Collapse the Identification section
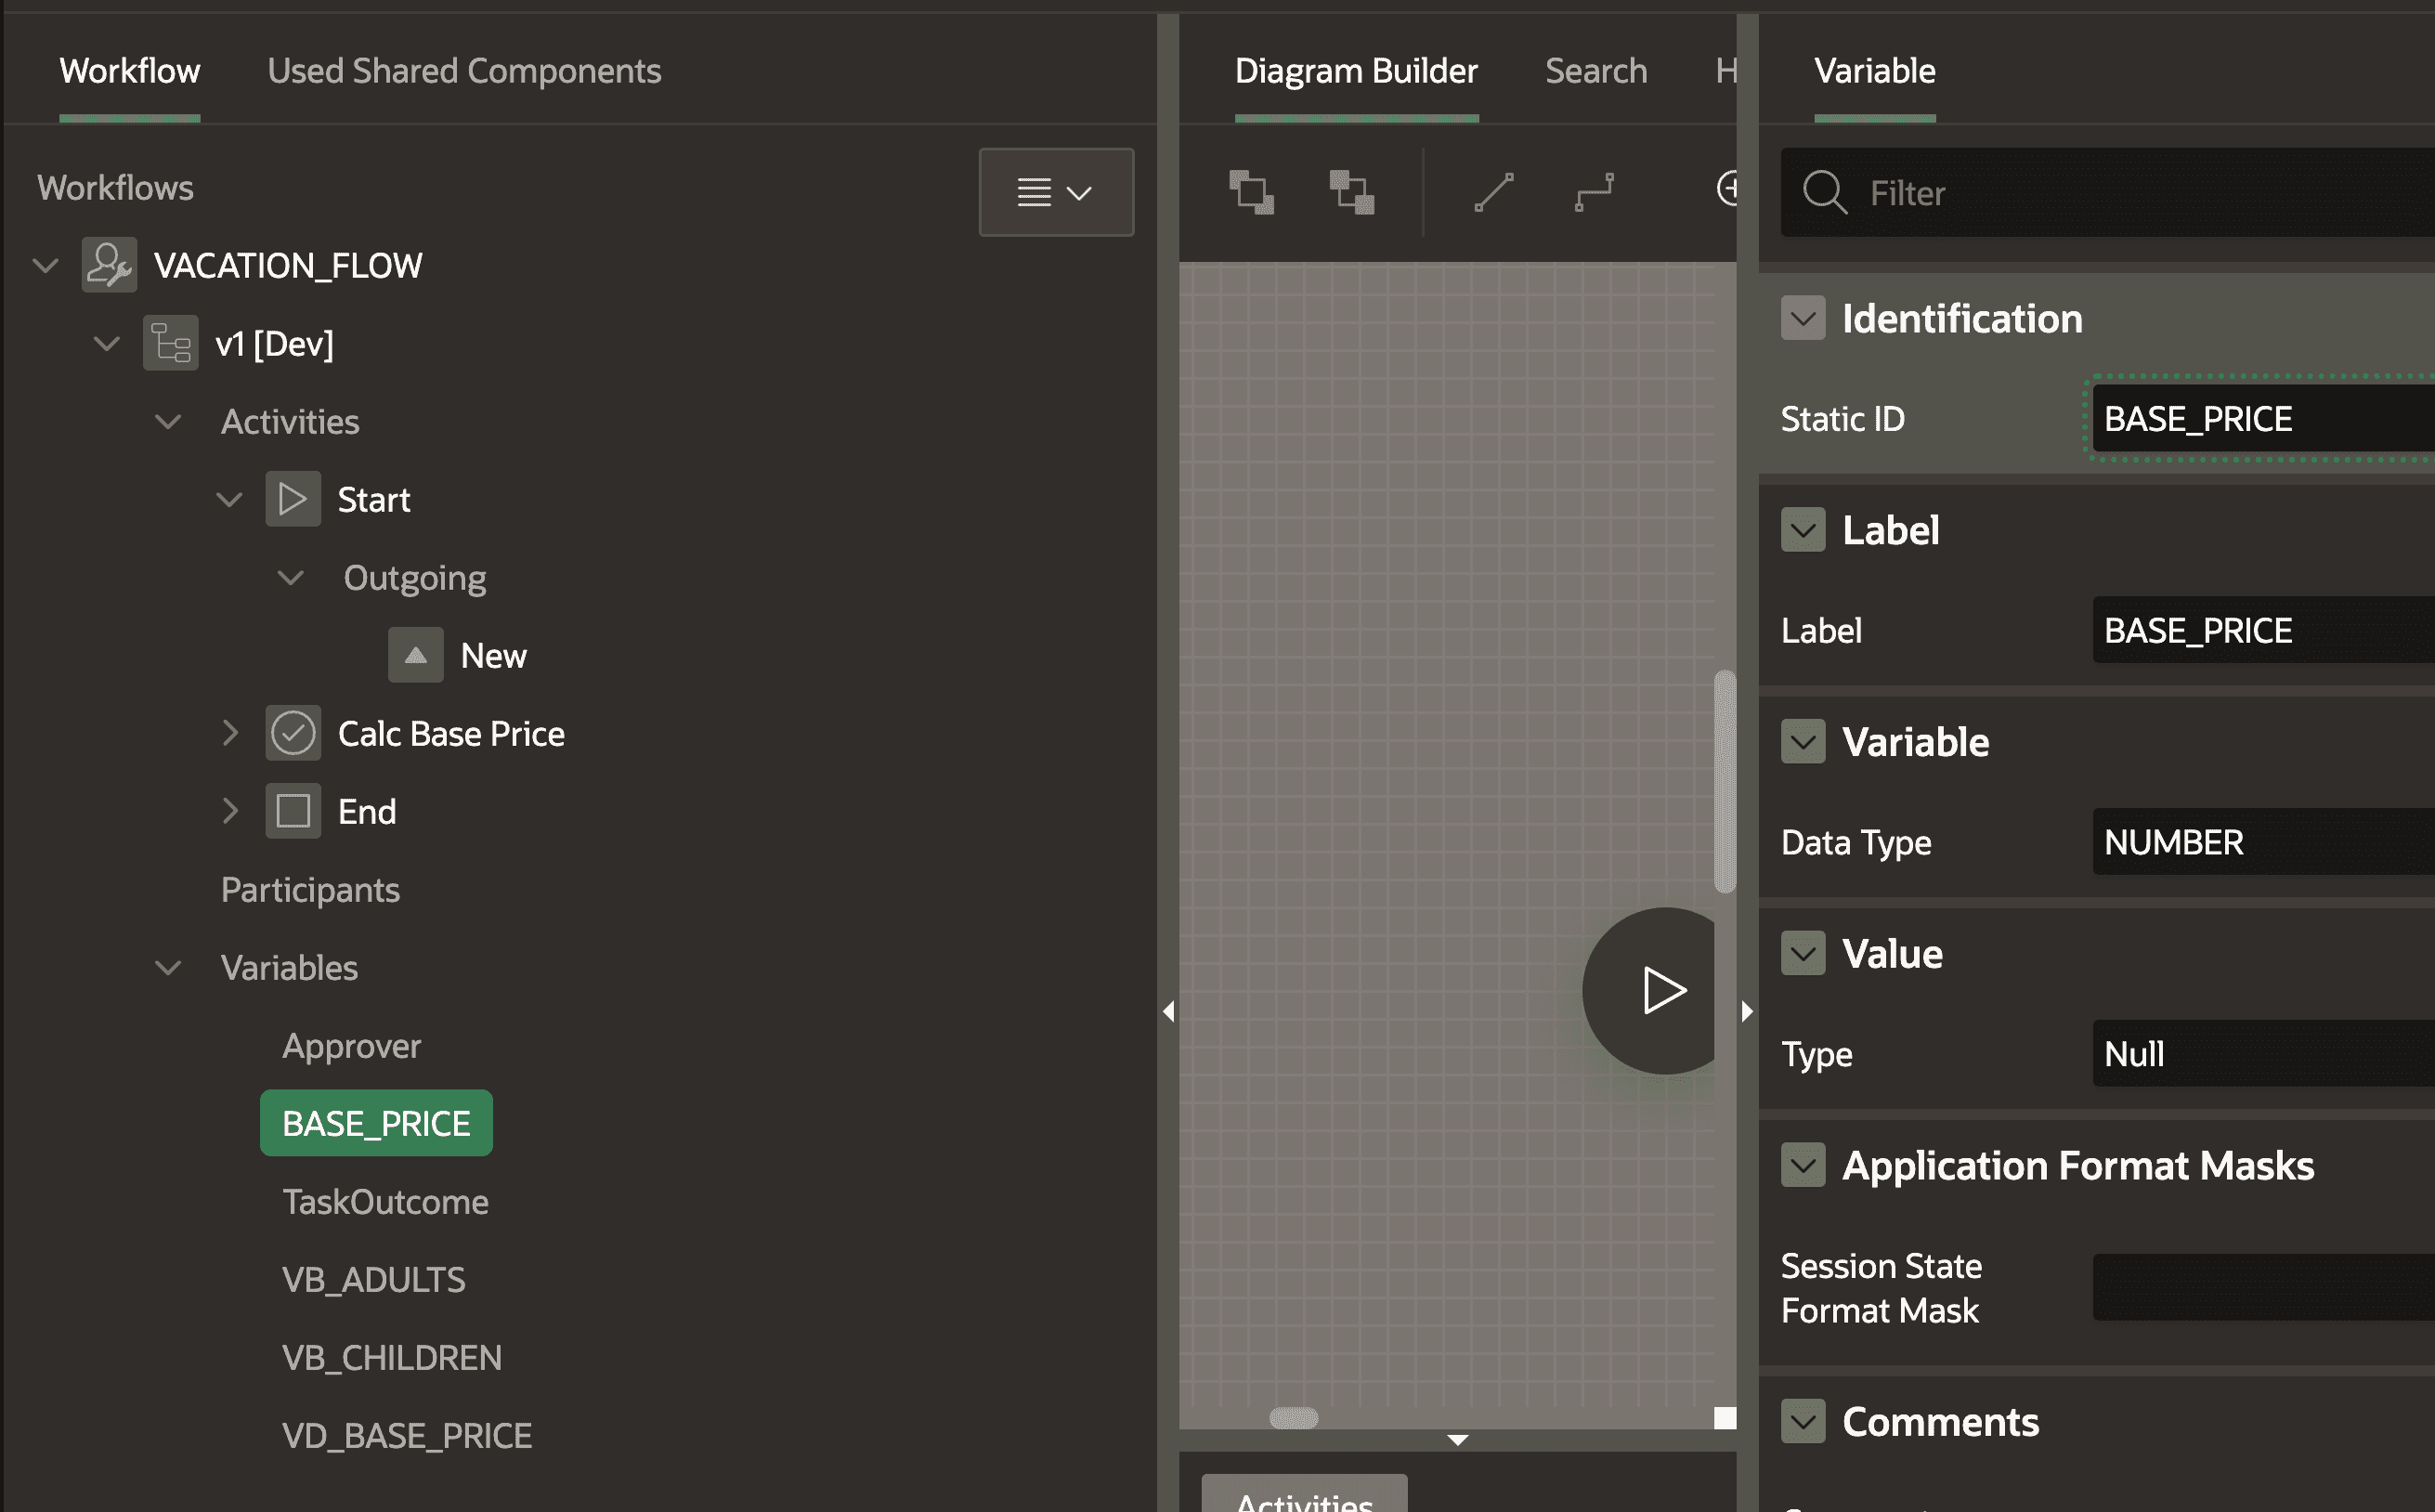Screen dimensions: 2435x1512 point(1802,318)
